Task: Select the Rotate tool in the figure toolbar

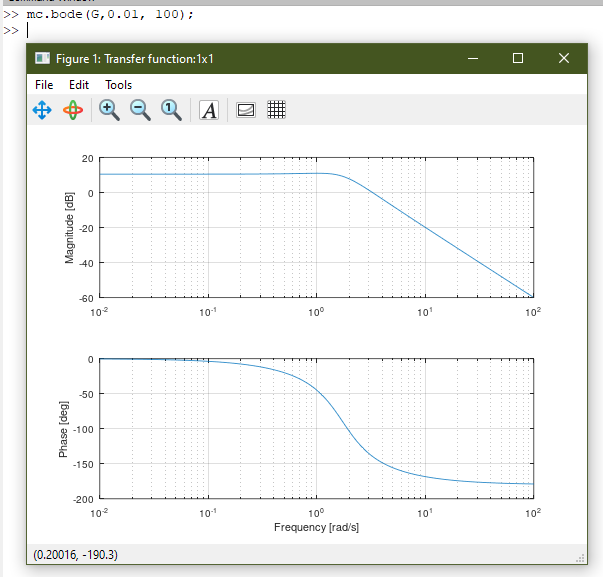Action: (x=73, y=110)
